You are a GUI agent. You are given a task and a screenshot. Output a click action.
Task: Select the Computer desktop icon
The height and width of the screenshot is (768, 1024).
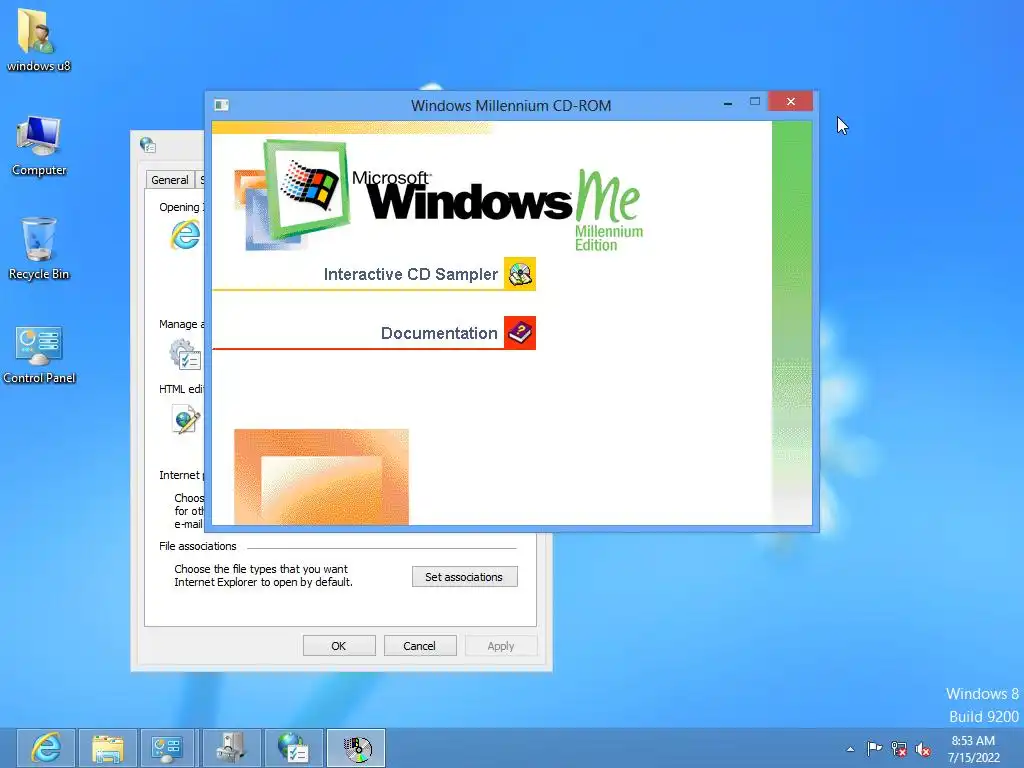tap(39, 146)
